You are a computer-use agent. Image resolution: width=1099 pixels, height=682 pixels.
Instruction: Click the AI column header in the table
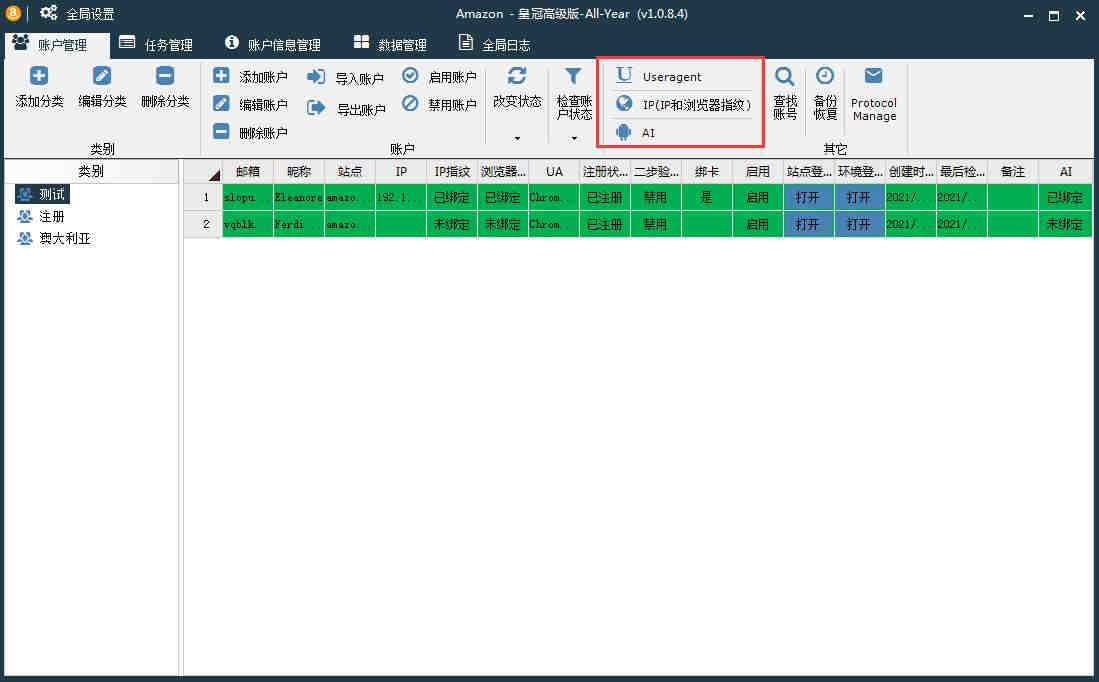click(1065, 172)
